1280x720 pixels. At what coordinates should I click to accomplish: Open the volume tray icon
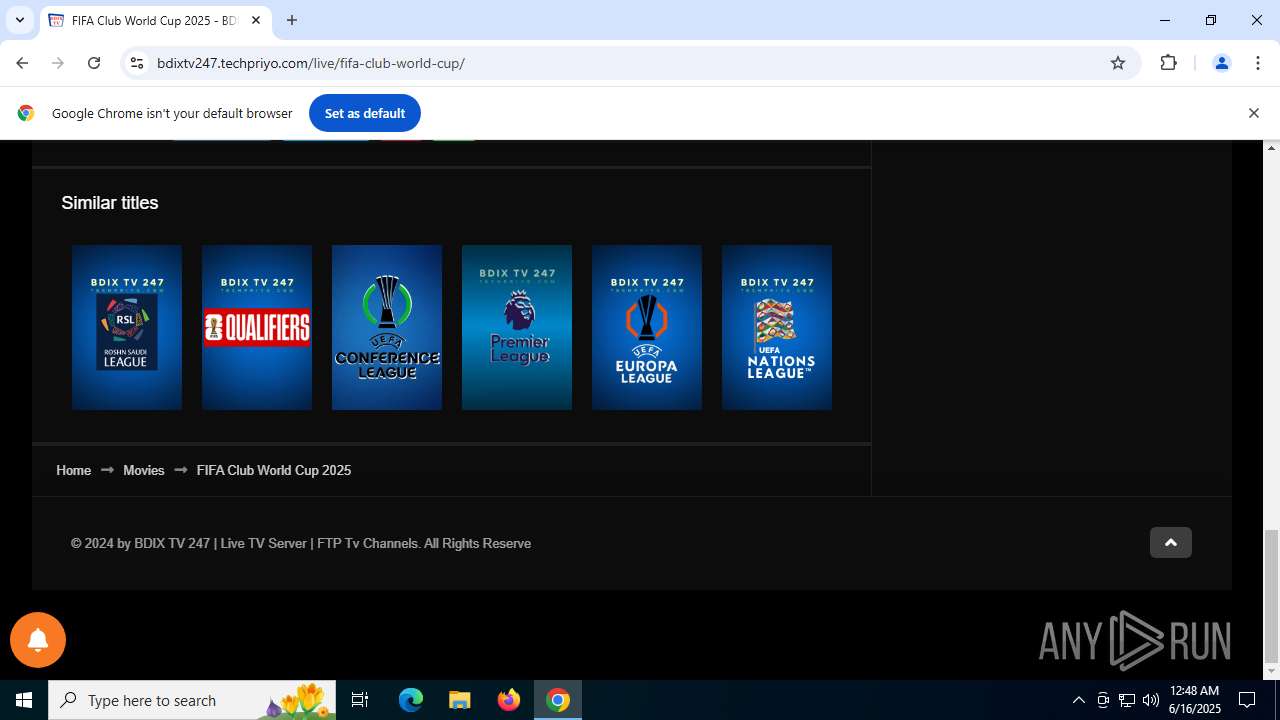pos(1150,700)
